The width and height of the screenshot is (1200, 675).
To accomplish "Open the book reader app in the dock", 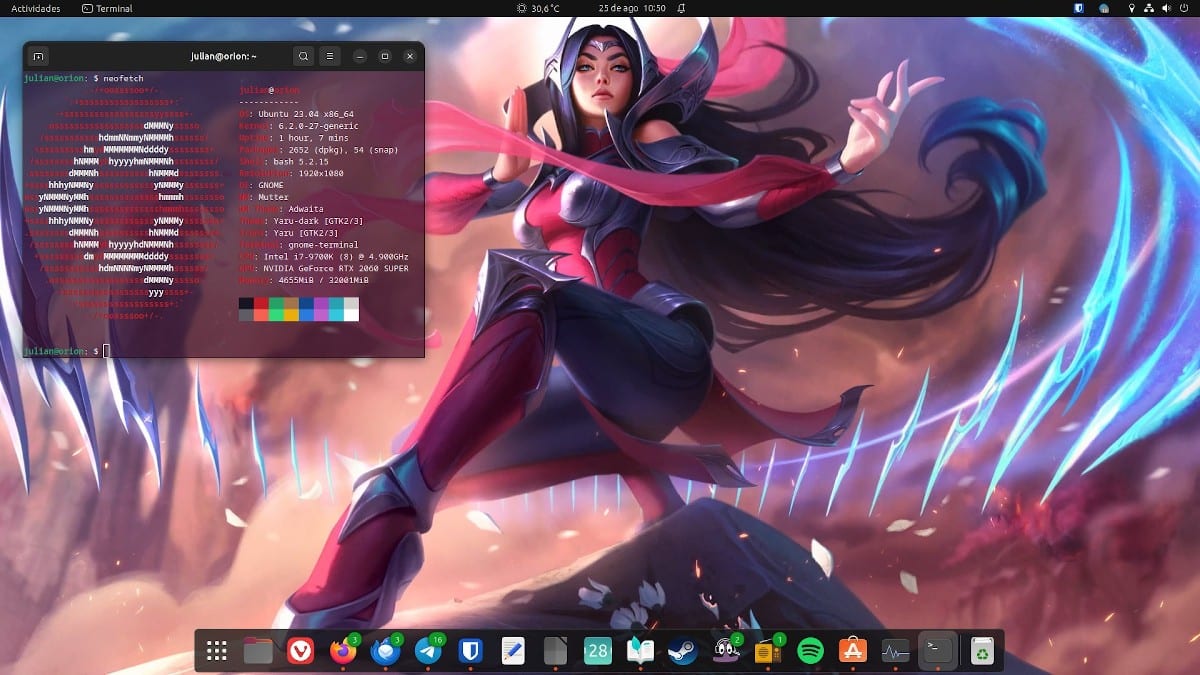I will [x=640, y=652].
